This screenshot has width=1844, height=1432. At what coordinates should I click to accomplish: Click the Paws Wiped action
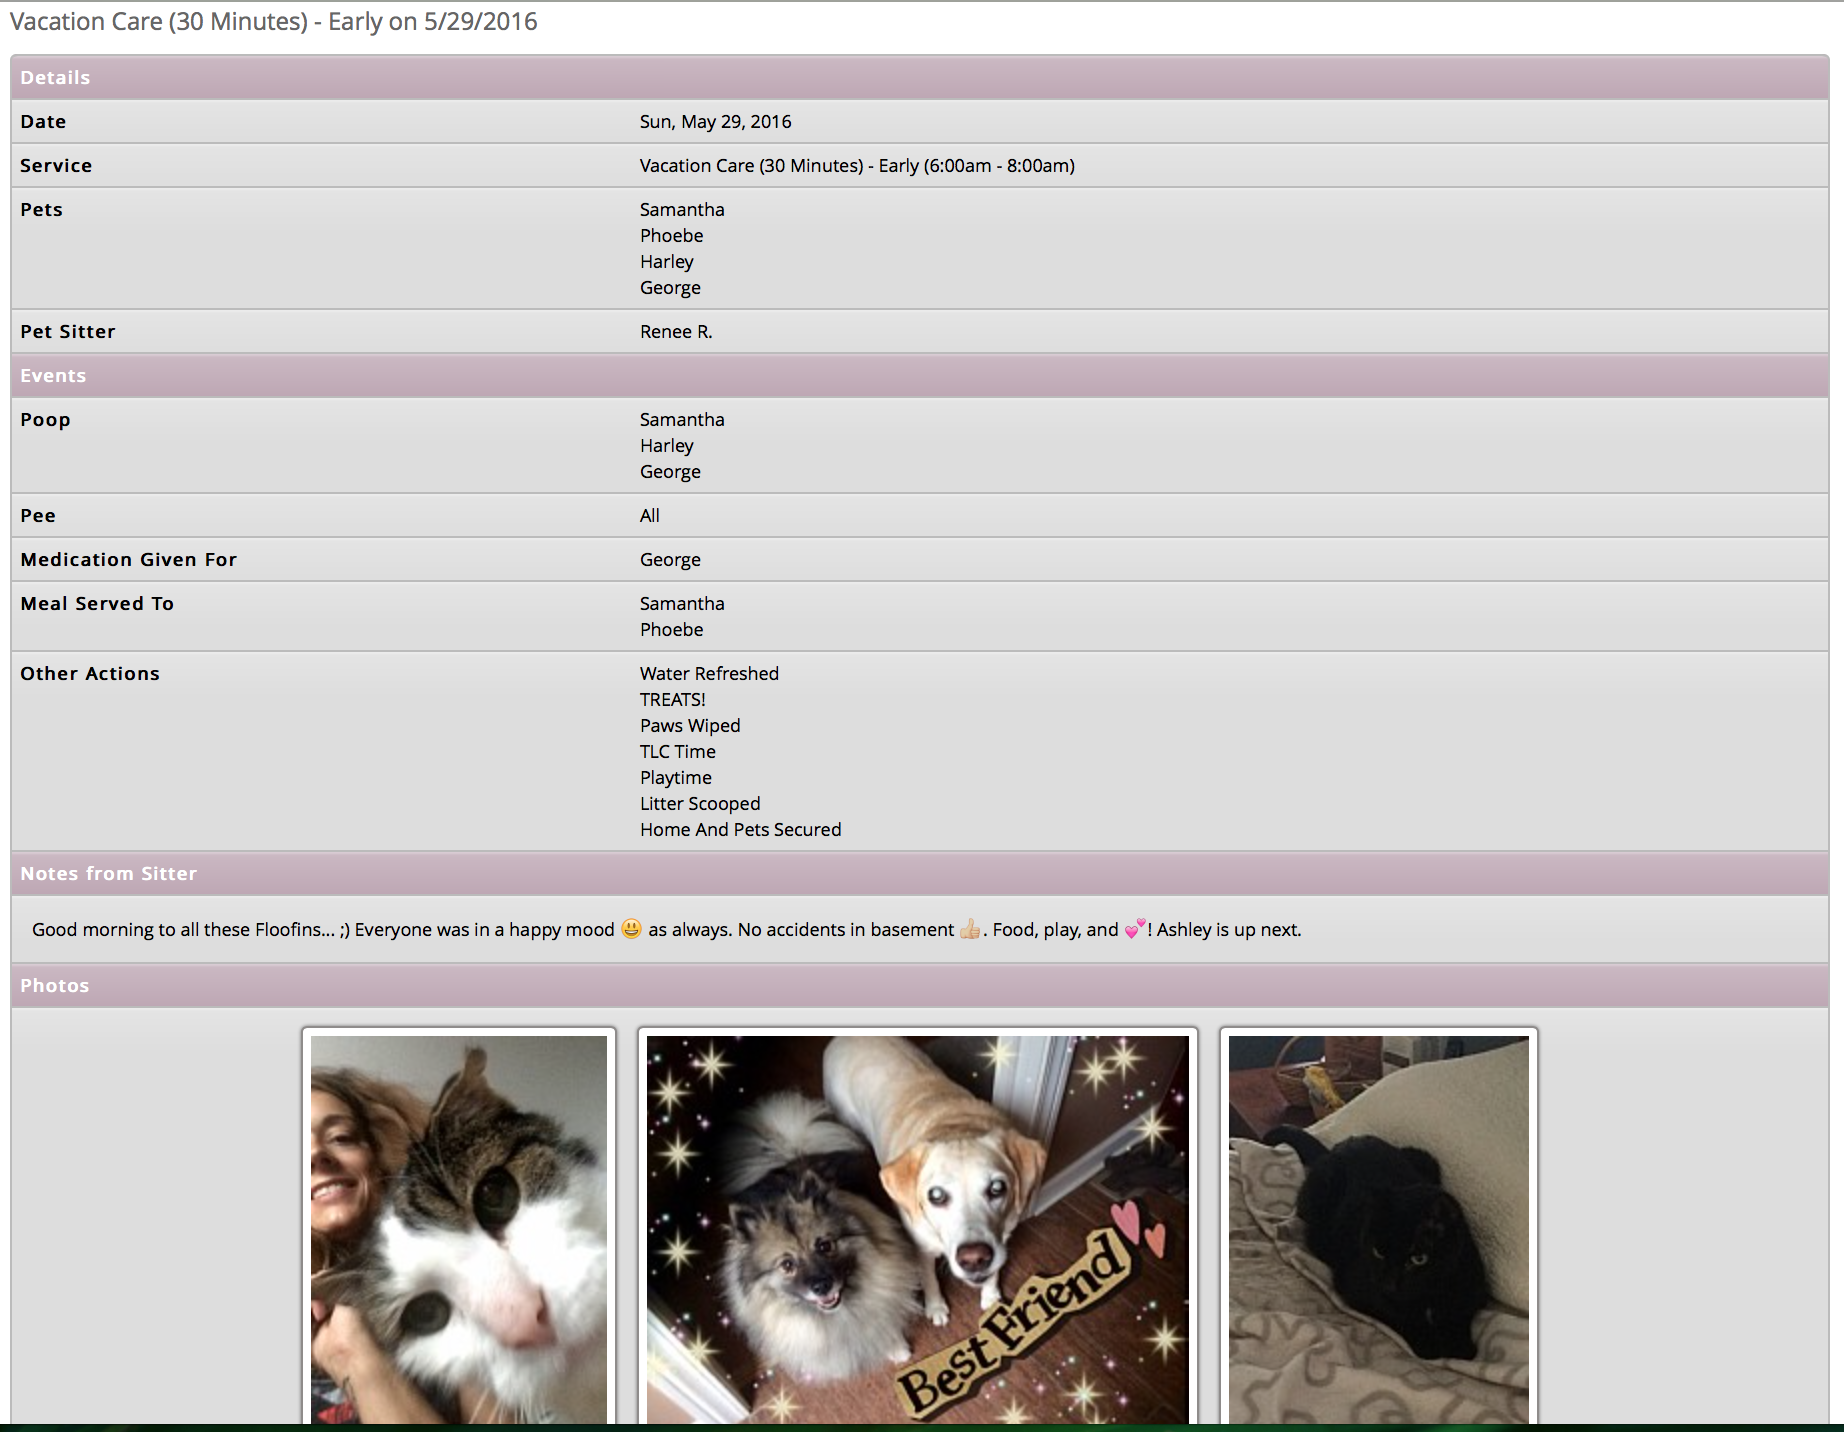coord(690,725)
